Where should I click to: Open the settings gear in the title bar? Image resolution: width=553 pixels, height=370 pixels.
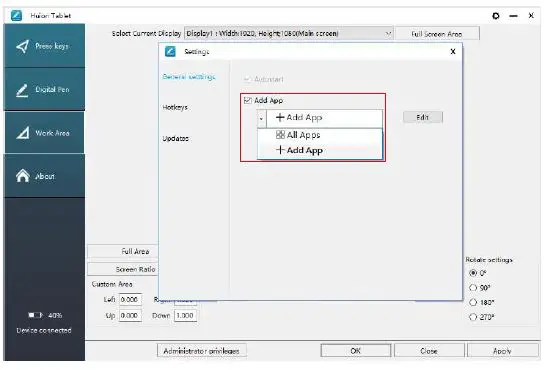pos(496,16)
